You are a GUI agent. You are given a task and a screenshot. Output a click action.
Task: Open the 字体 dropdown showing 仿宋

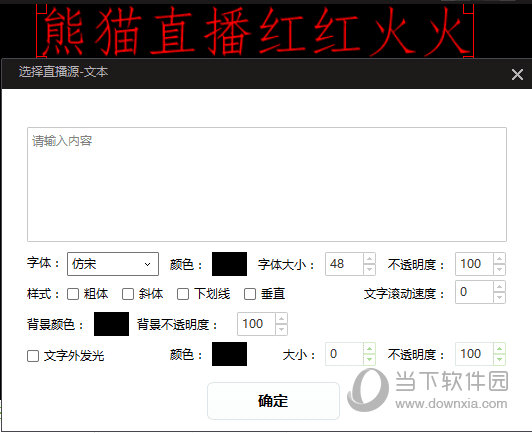tap(113, 264)
